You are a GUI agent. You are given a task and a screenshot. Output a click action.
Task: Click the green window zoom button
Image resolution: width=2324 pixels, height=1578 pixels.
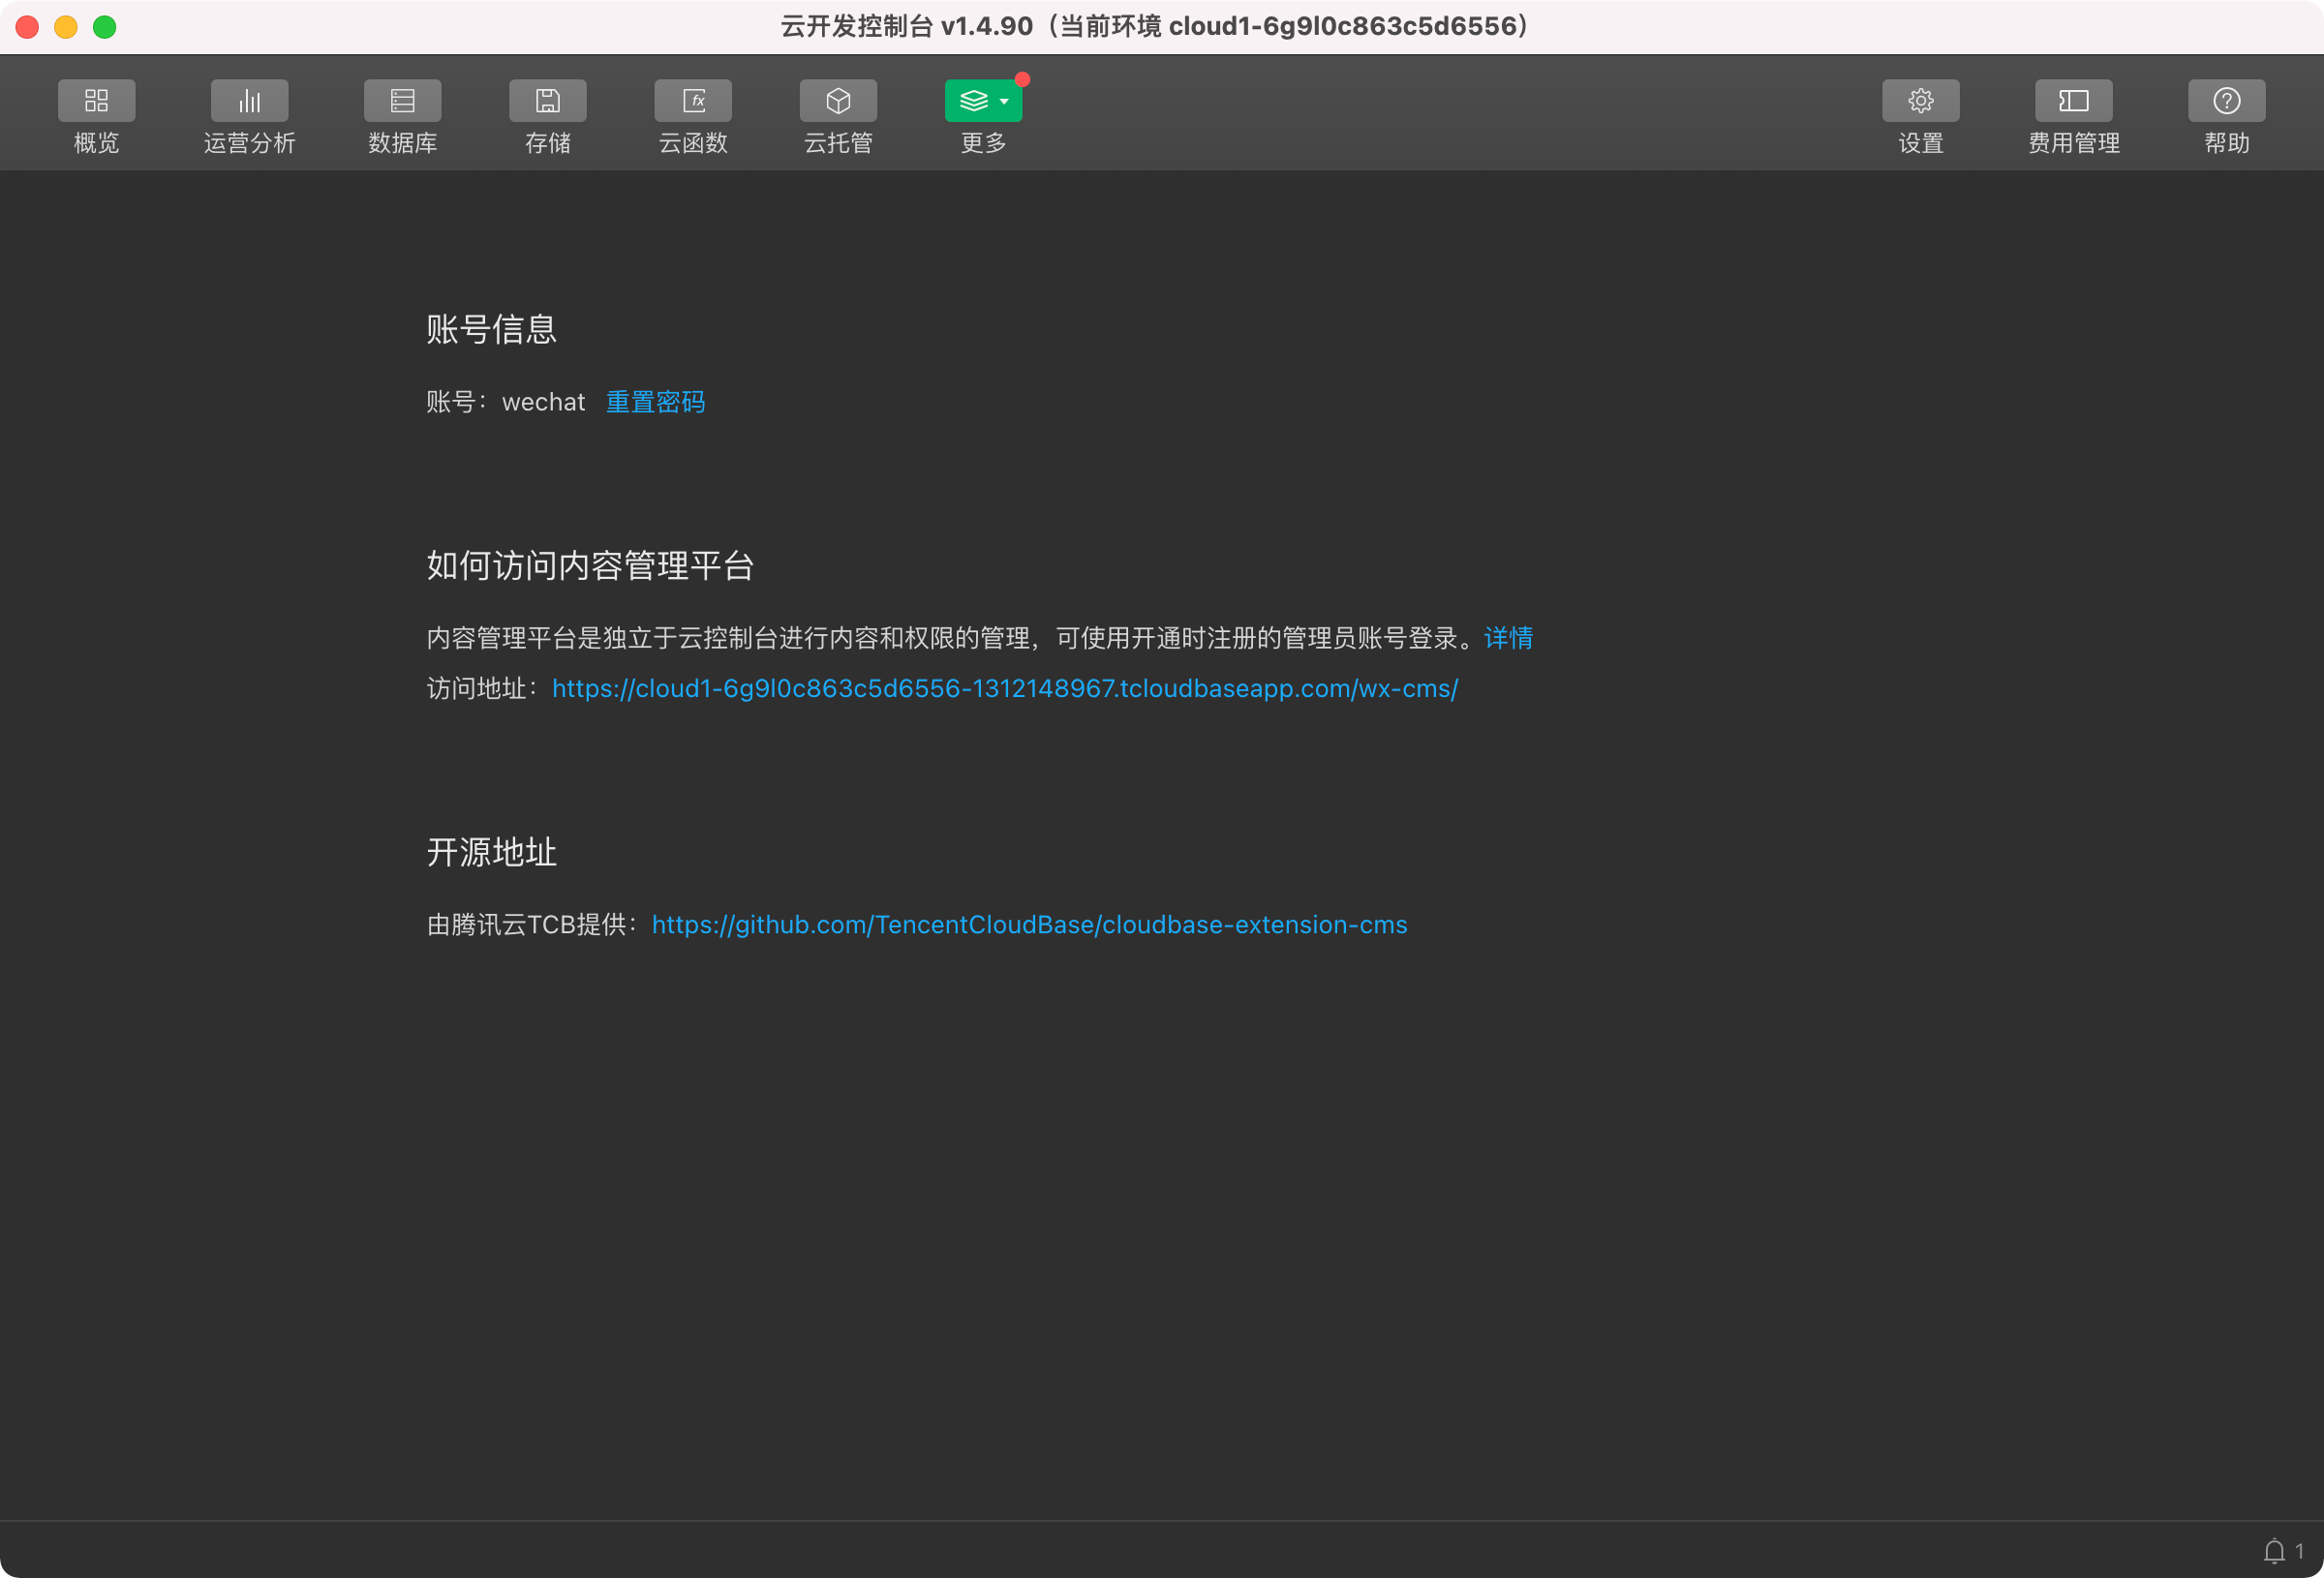pyautogui.click(x=104, y=27)
